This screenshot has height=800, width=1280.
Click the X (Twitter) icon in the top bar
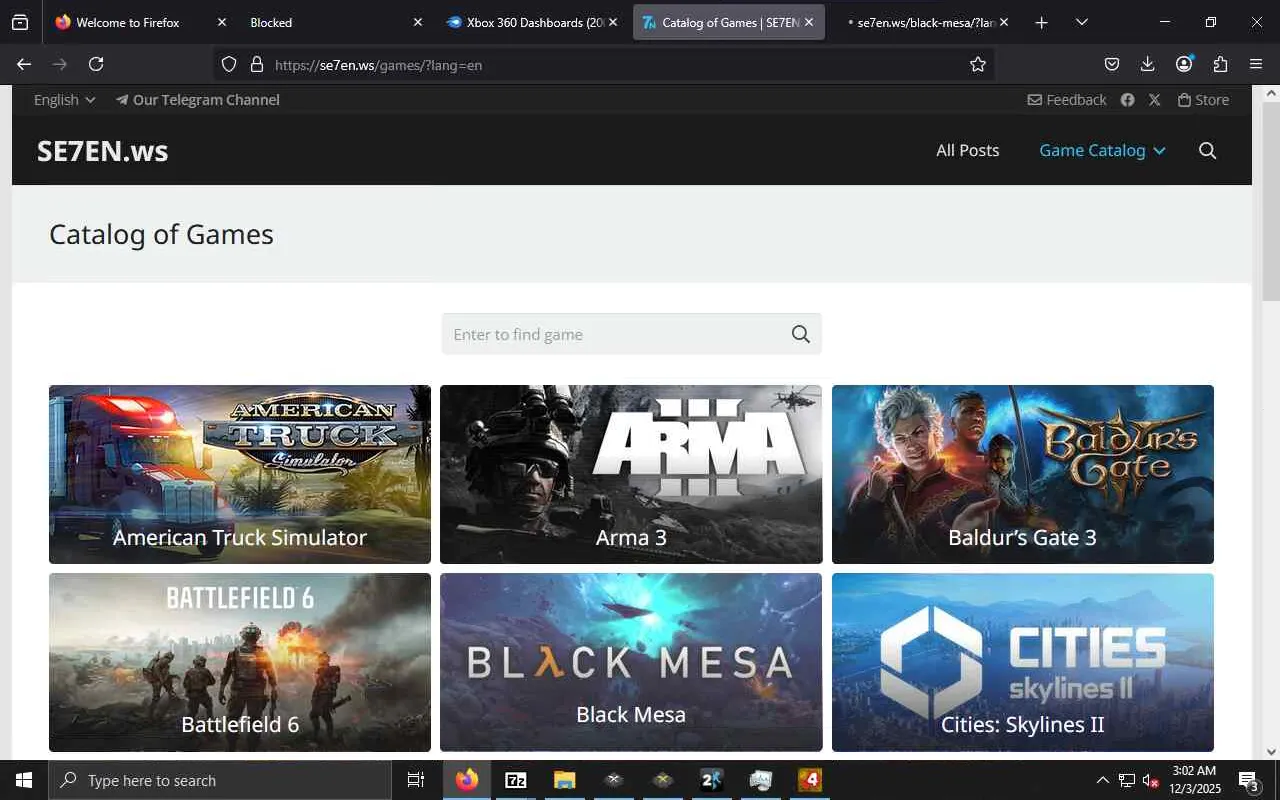(1155, 100)
